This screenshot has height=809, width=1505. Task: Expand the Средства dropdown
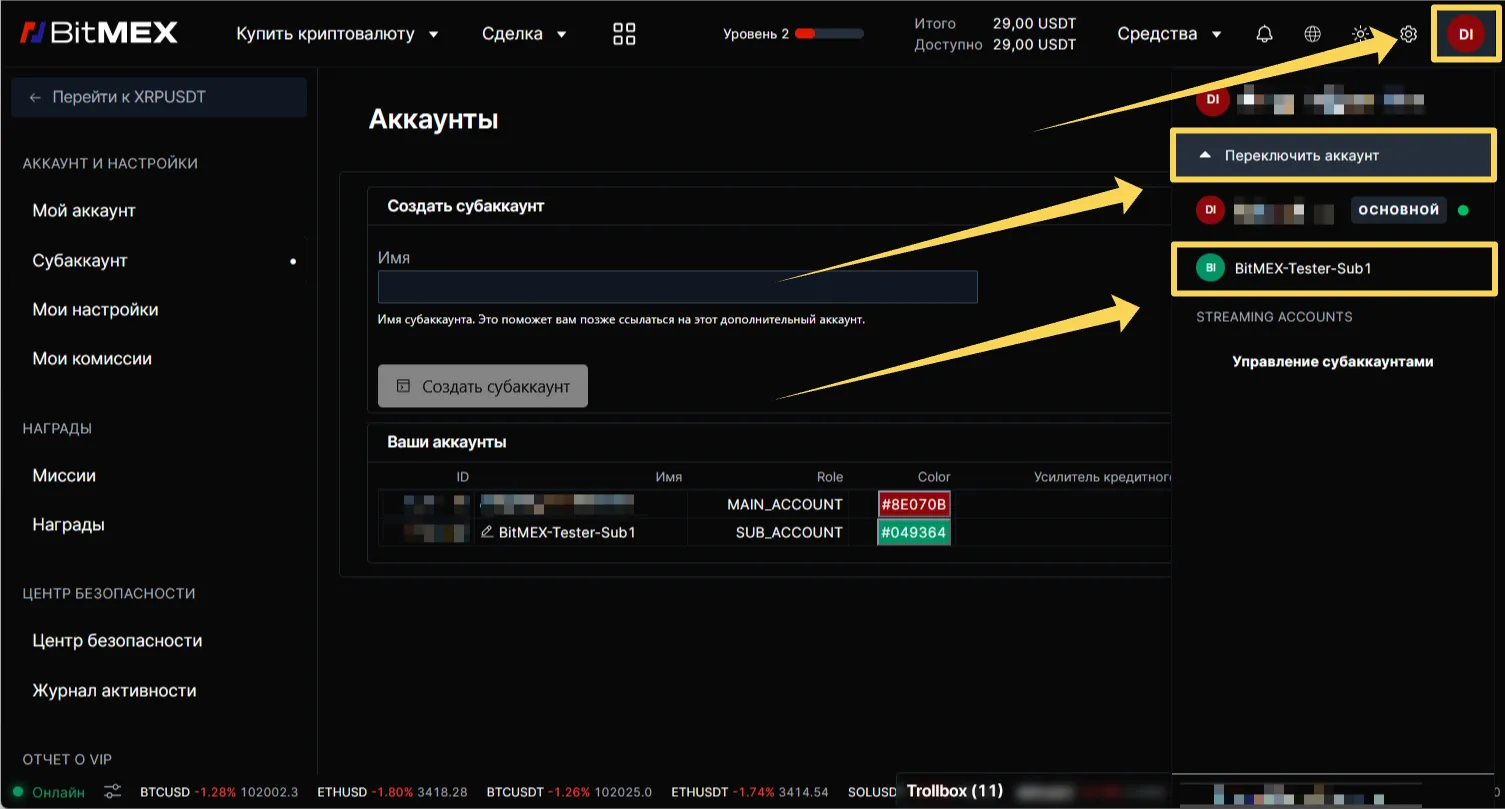coord(1169,34)
